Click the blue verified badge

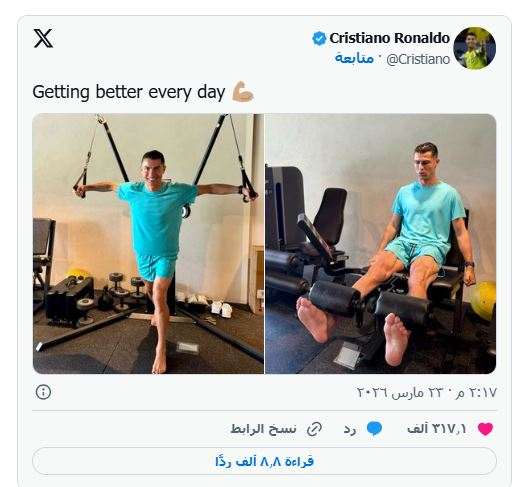point(319,39)
